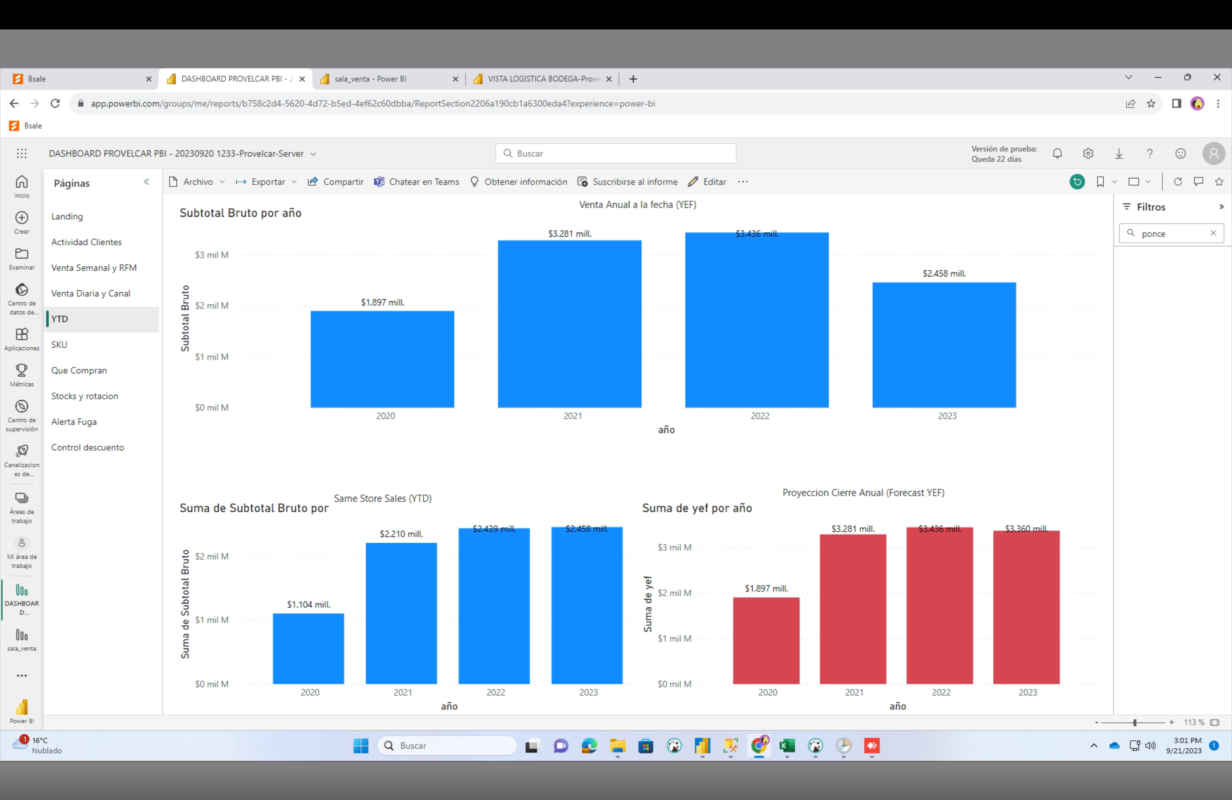Screen dimensions: 1232x800
Task: Go to the SKU report page
Action: click(60, 345)
